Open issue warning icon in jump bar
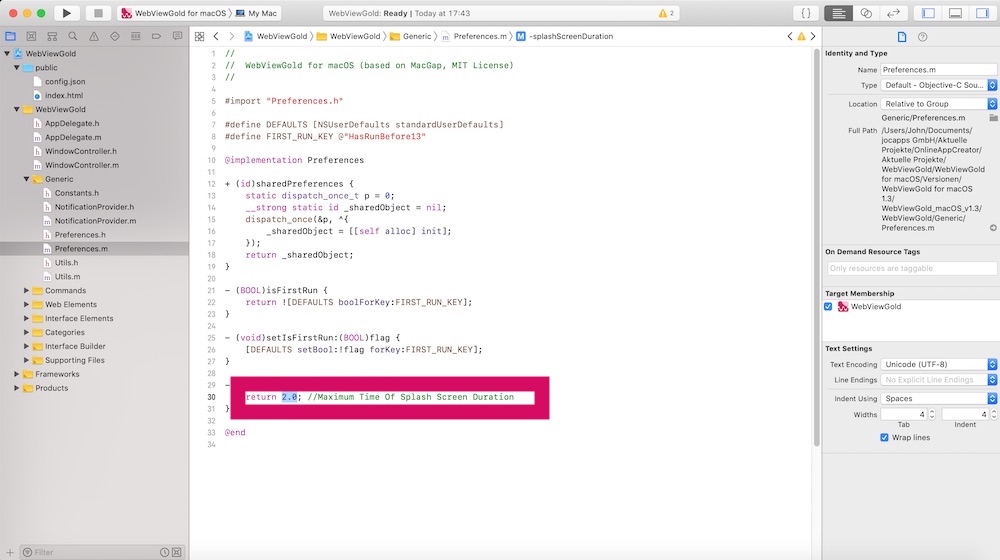Image resolution: width=1000 pixels, height=560 pixels. tap(801, 36)
